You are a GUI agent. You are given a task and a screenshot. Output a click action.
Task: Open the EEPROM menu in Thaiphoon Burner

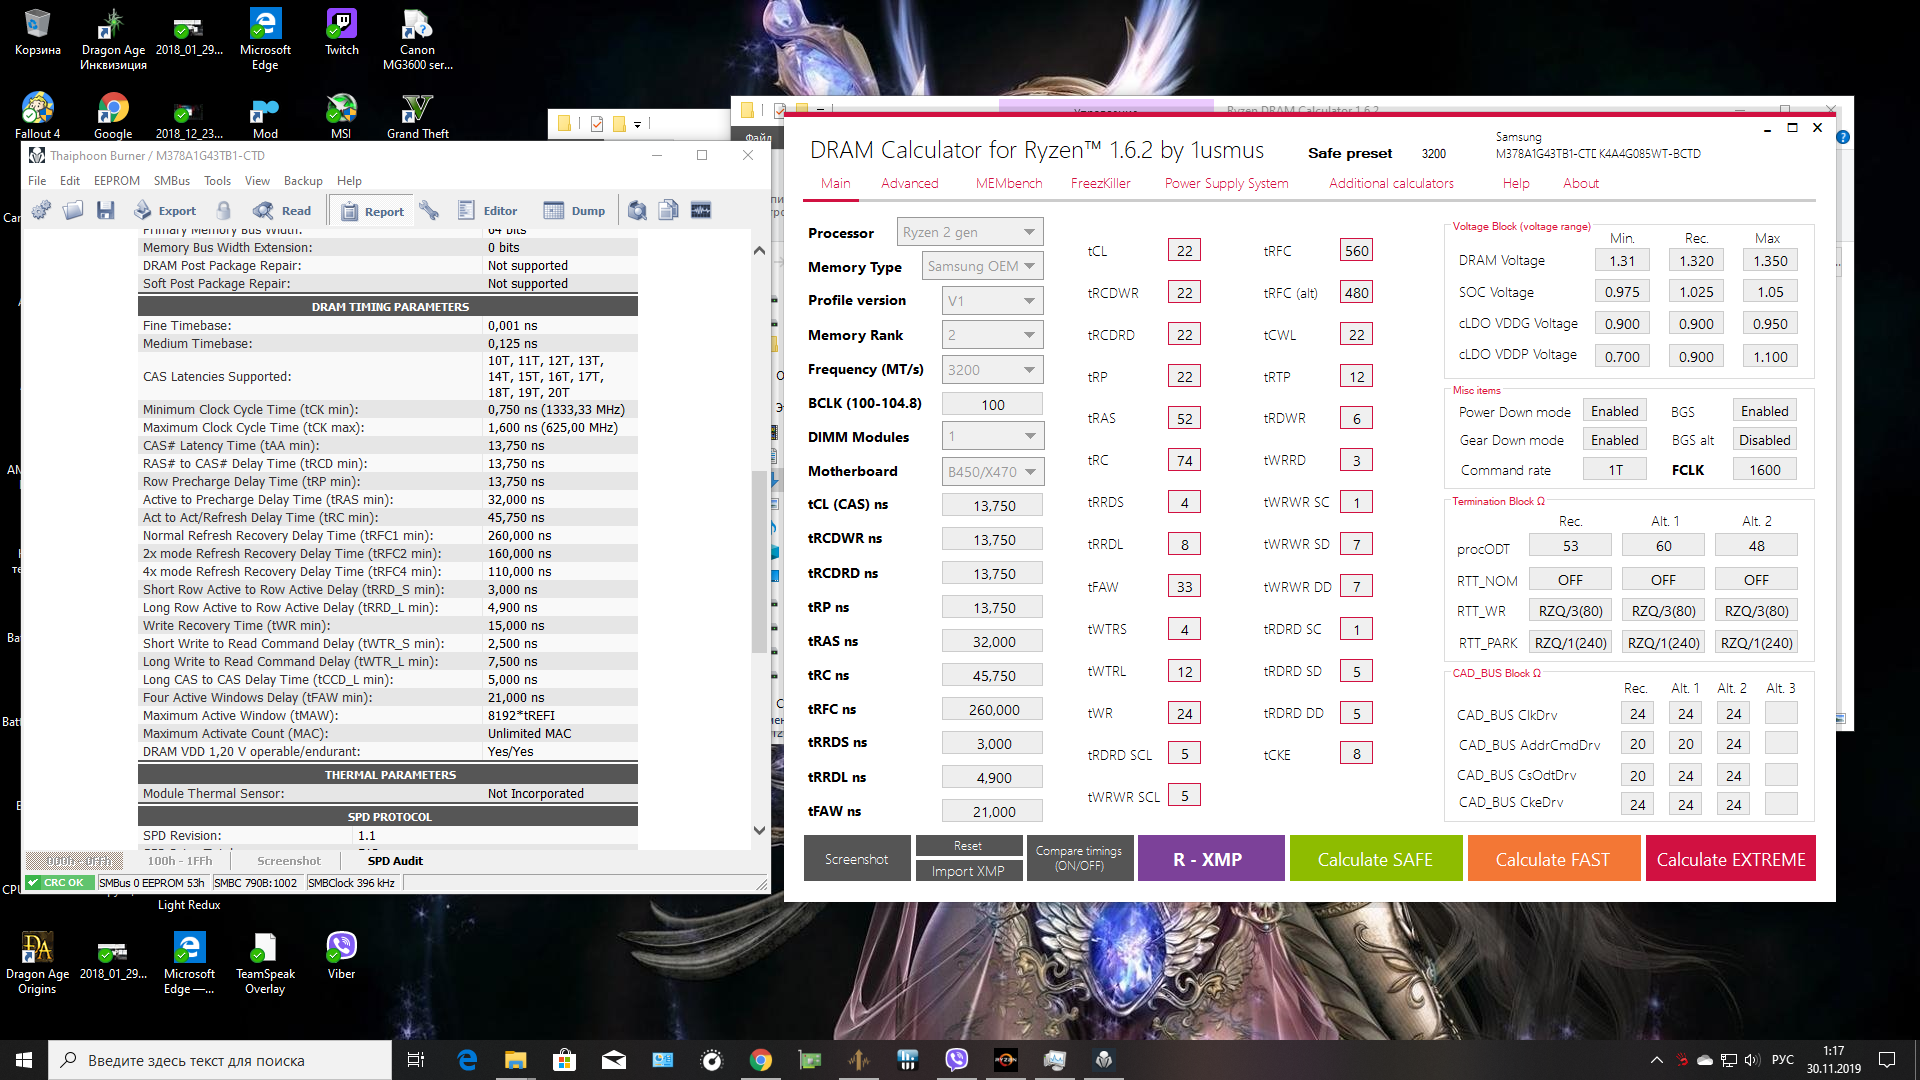pos(116,181)
